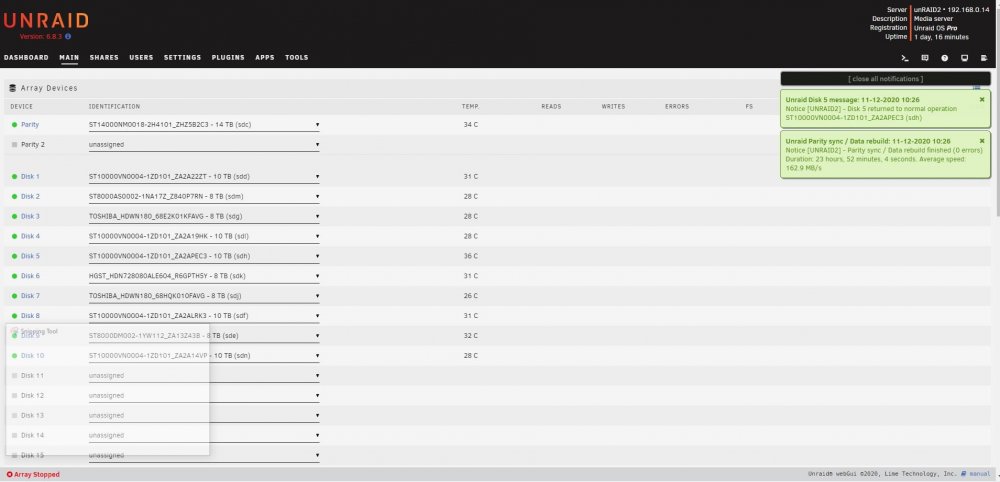This screenshot has width=1000, height=482.
Task: Click the Unraid logo
Action: [46, 21]
